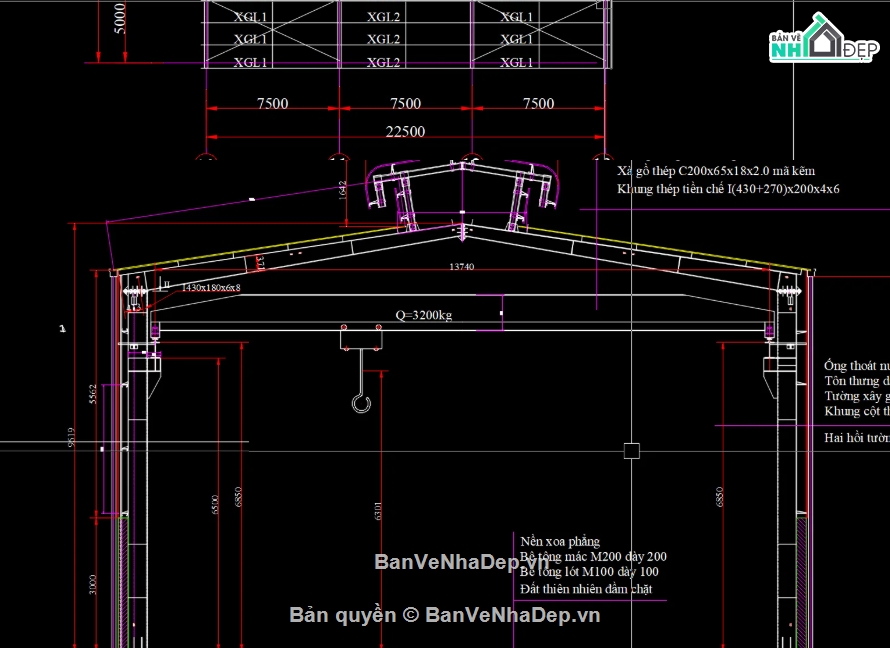Click the 'Khung thép tiền chế' annotation
Screen dimensions: 890x648
point(728,188)
